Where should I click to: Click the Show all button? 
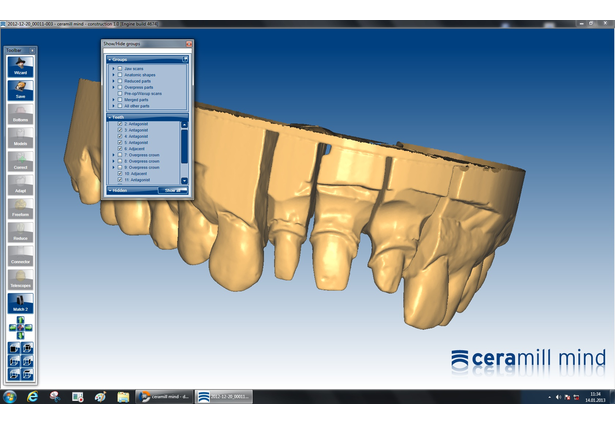(x=173, y=190)
